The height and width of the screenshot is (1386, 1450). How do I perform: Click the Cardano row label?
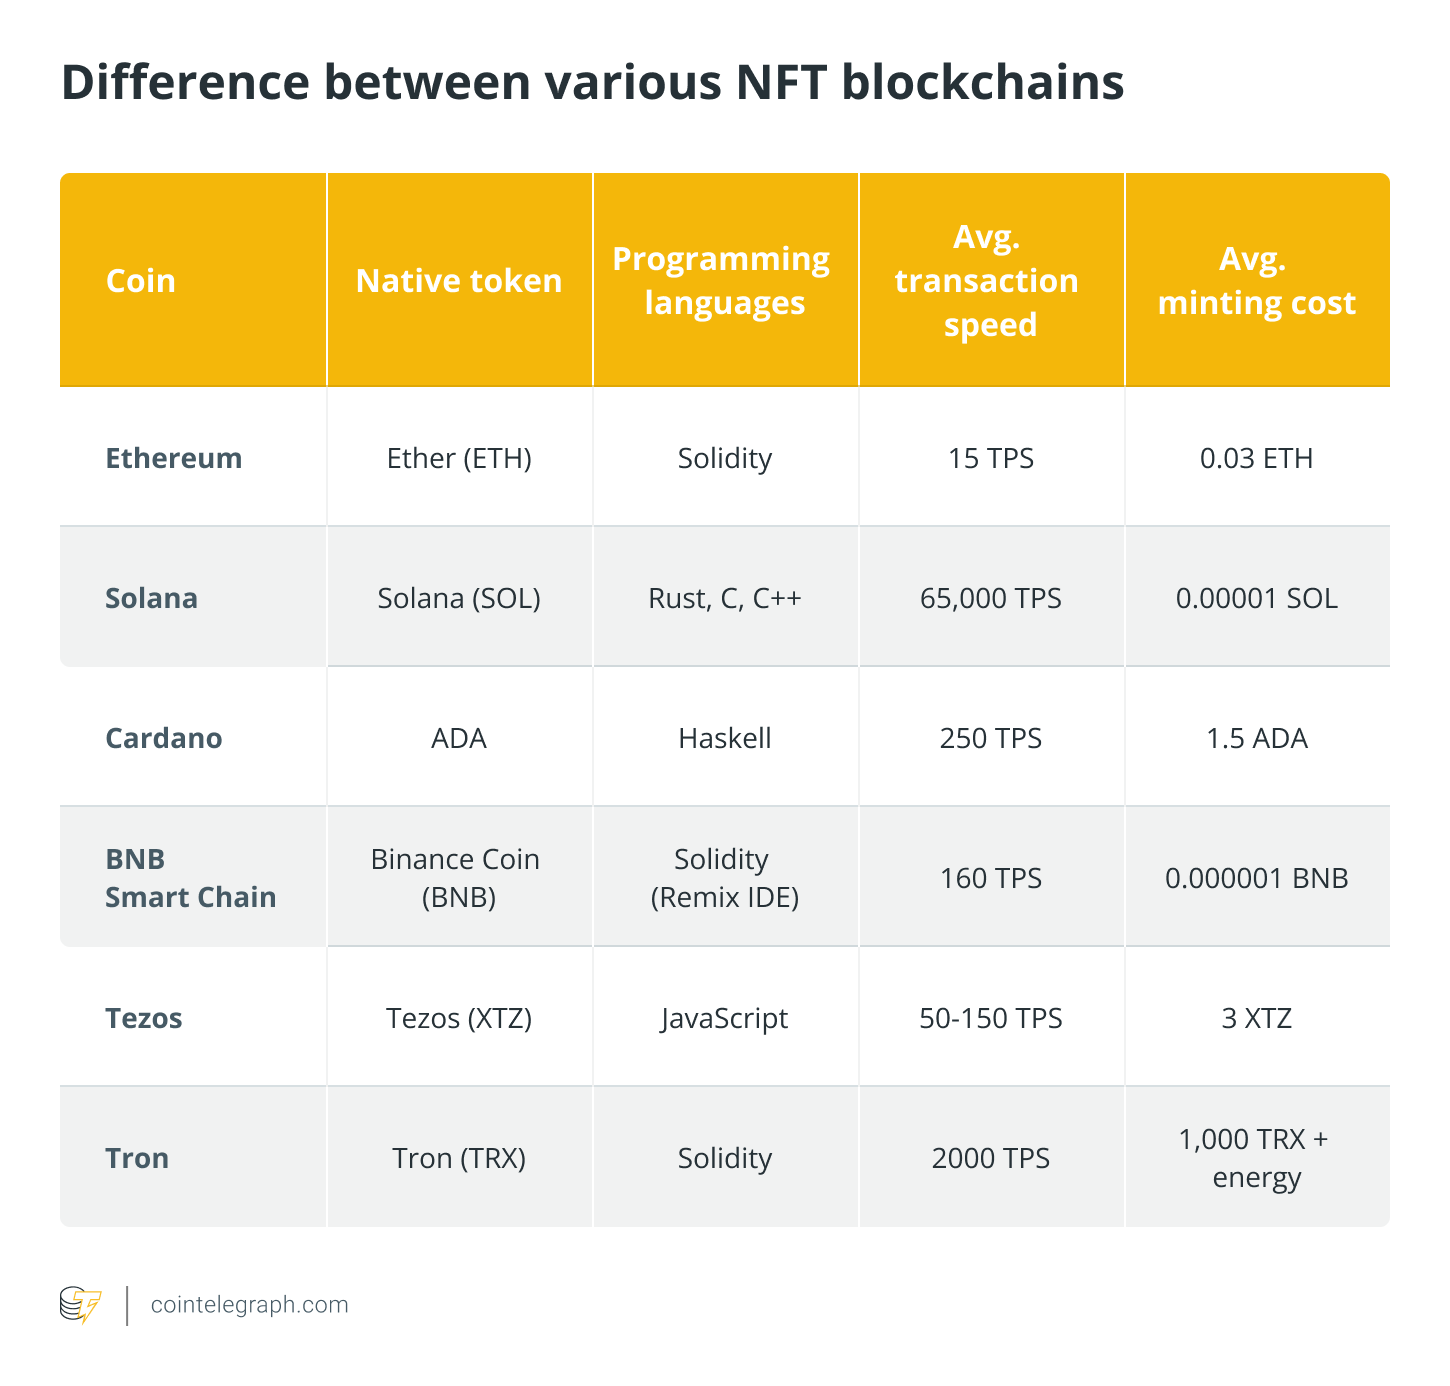pos(164,738)
